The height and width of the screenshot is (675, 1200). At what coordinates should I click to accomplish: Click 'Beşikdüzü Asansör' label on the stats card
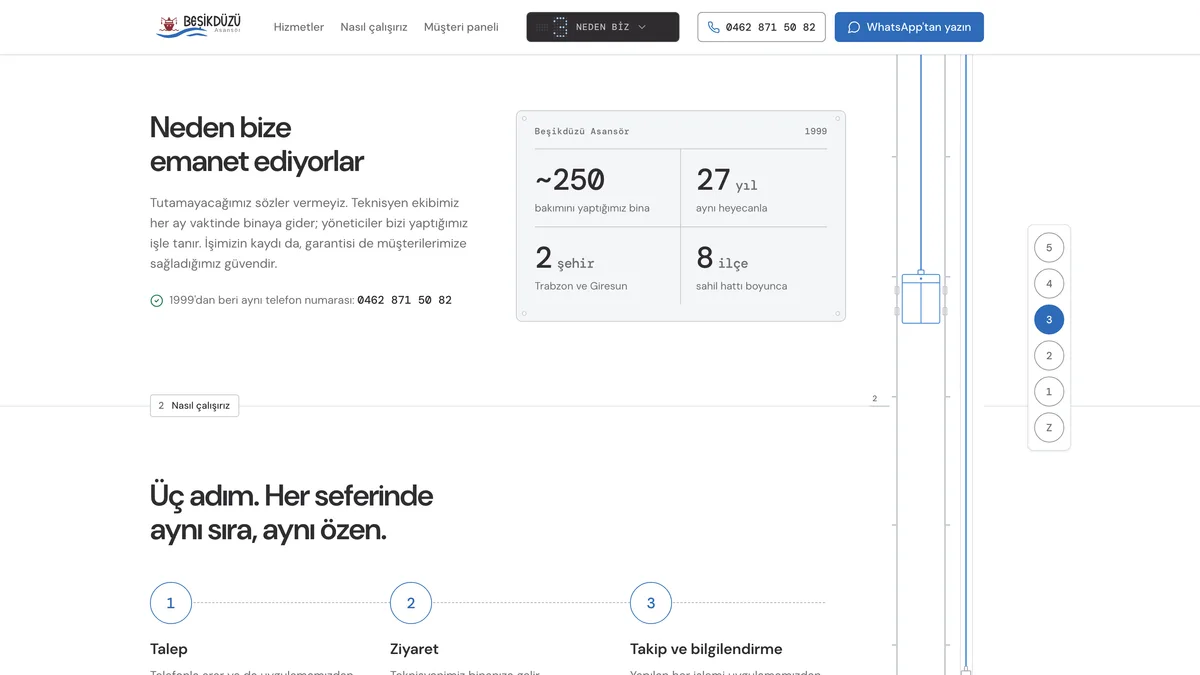tap(582, 131)
